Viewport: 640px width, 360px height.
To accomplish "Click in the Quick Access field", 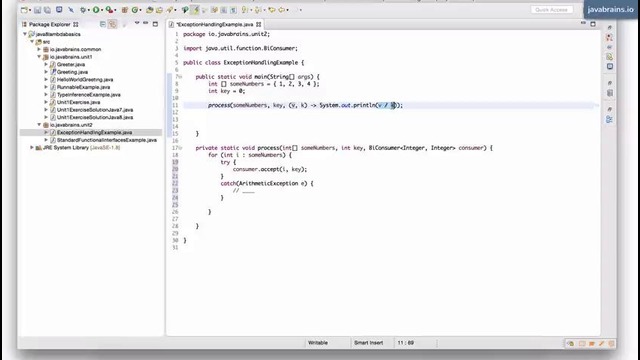I will pyautogui.click(x=551, y=9).
